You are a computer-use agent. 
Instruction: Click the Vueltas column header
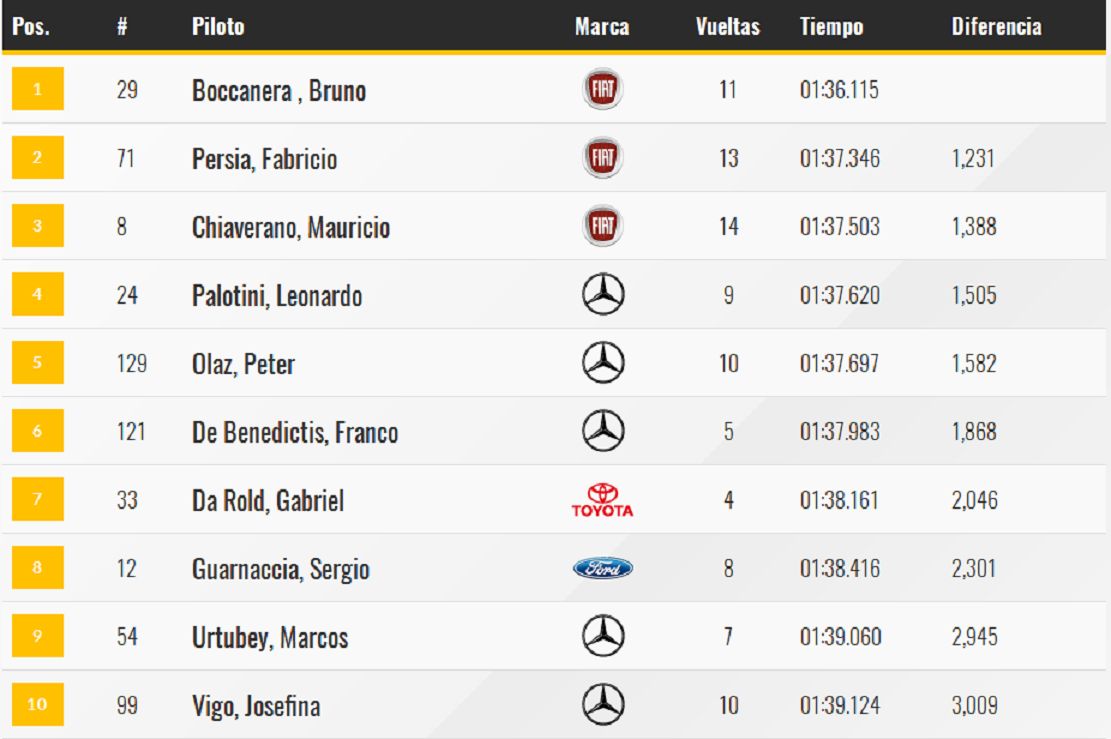pyautogui.click(x=728, y=26)
